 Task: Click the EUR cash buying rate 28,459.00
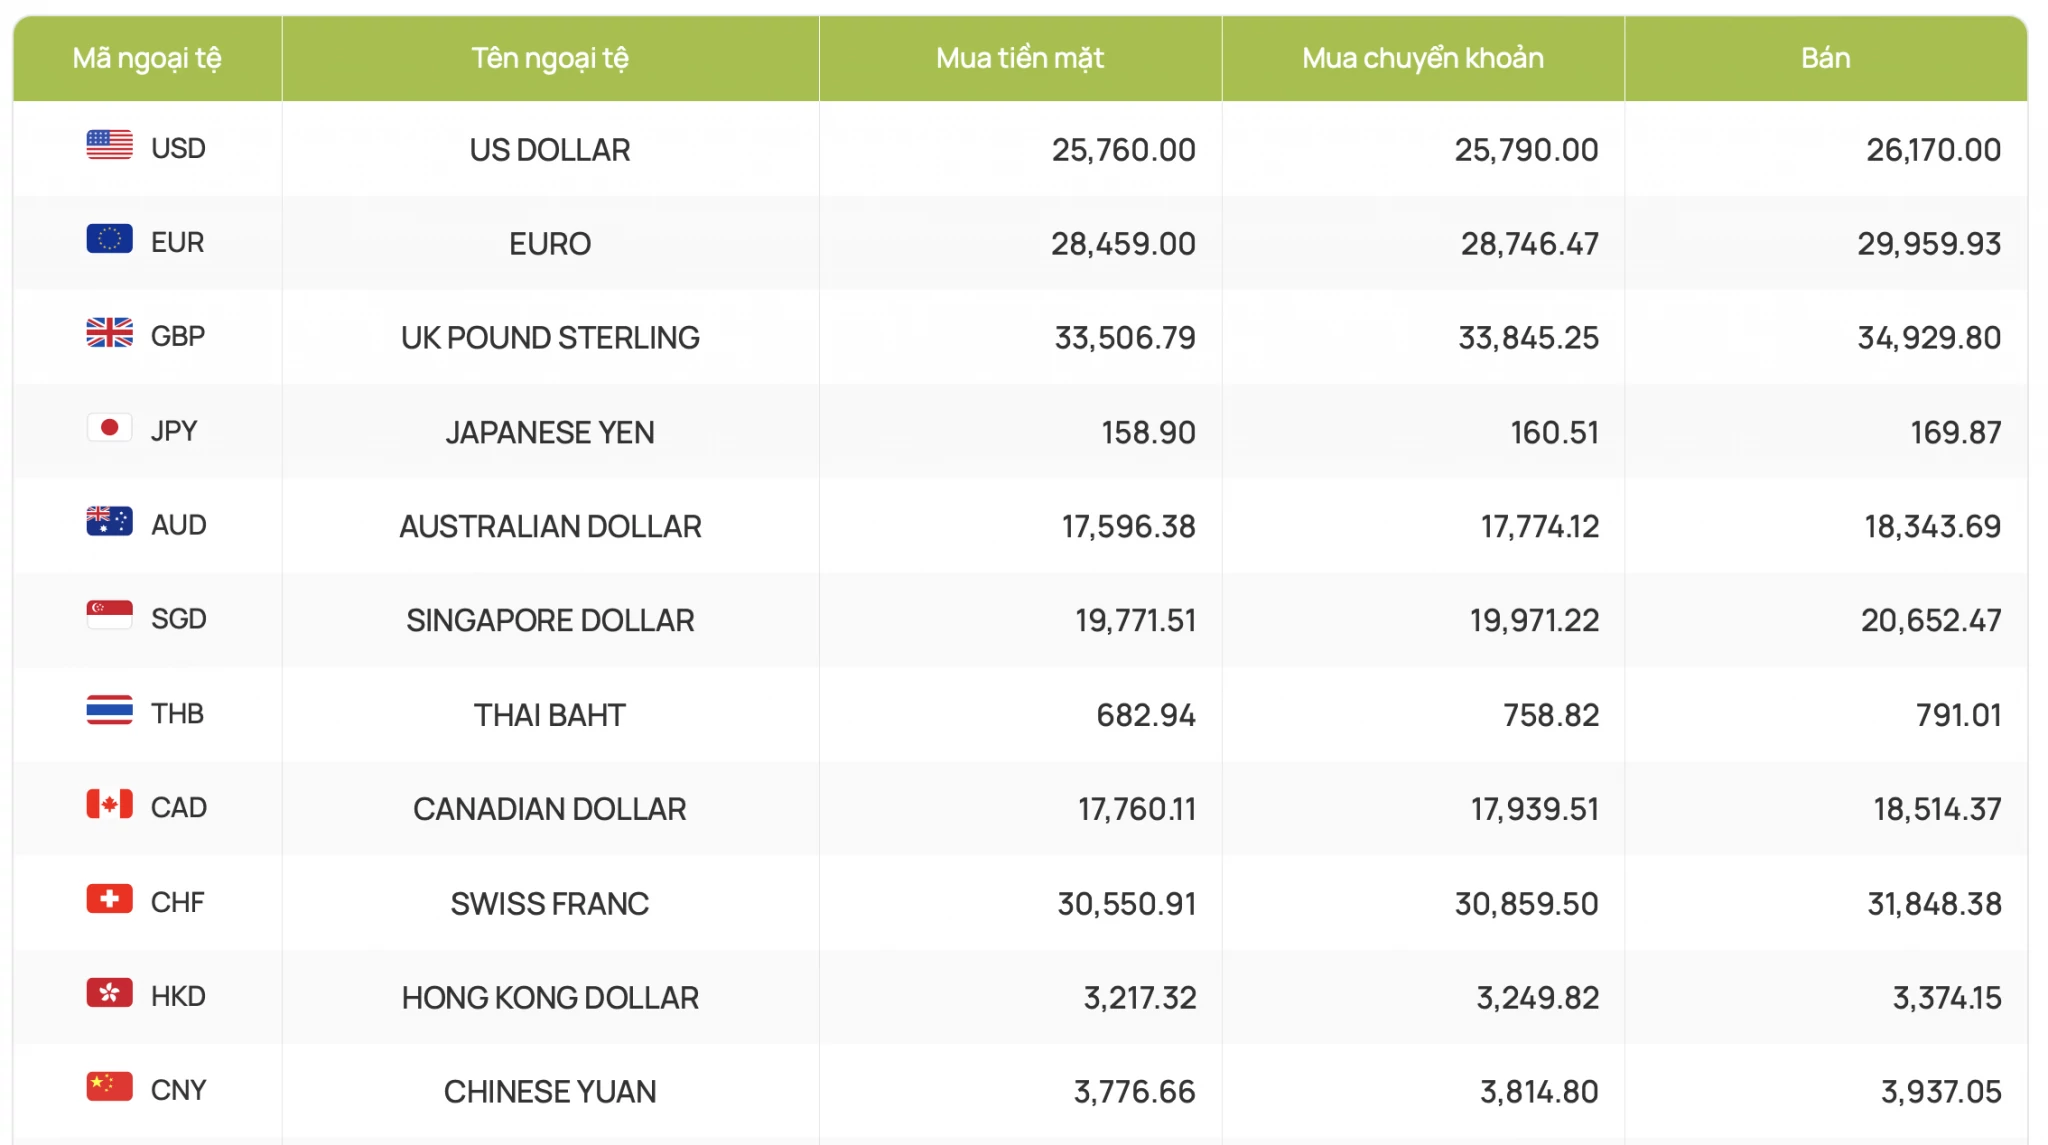pyautogui.click(x=1123, y=244)
